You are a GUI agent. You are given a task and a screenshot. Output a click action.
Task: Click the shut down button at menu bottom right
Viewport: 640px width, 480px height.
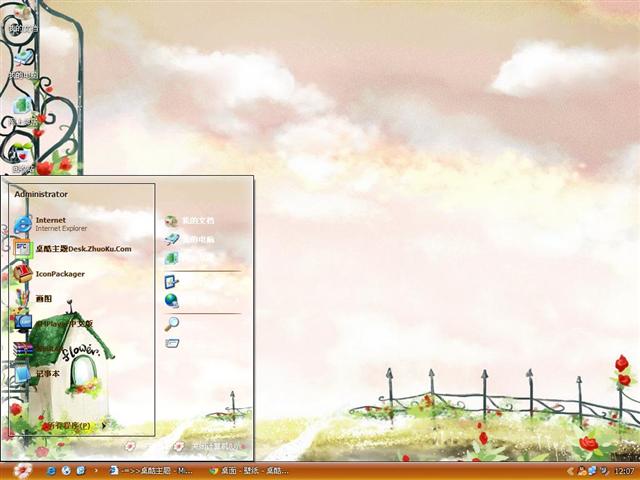click(x=208, y=447)
